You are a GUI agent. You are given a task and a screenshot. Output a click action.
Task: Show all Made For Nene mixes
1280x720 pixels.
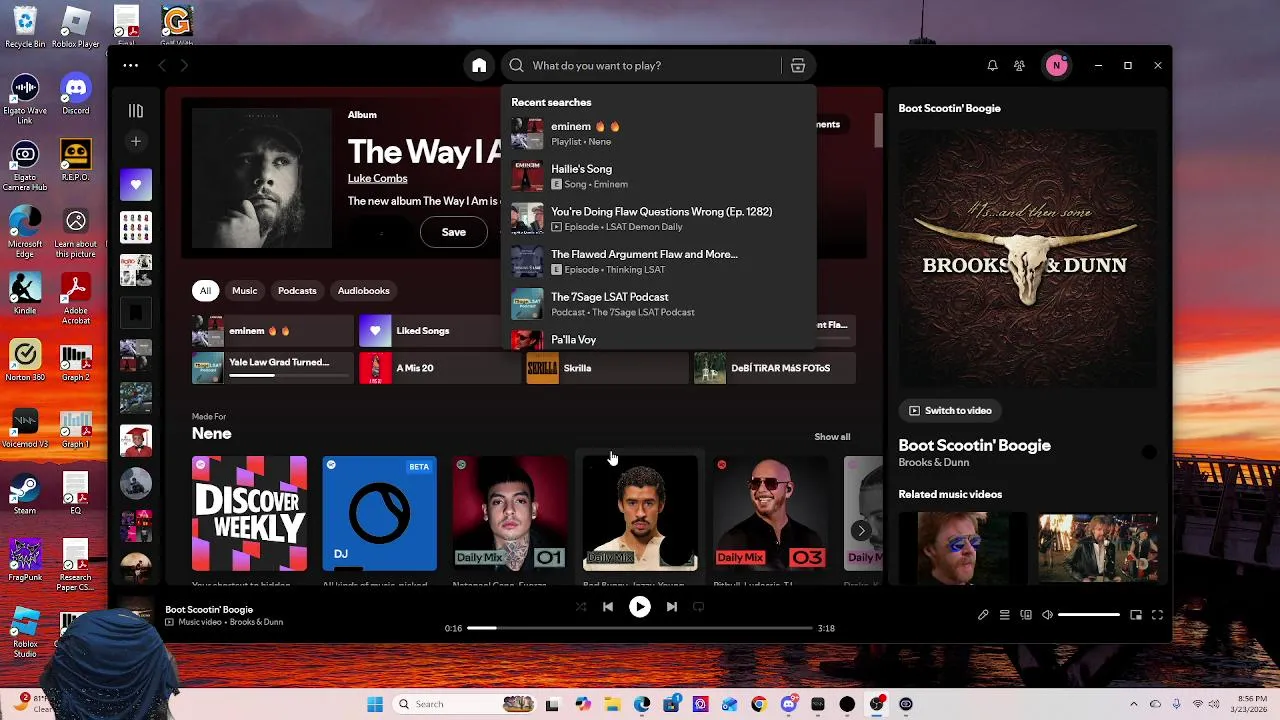point(832,437)
